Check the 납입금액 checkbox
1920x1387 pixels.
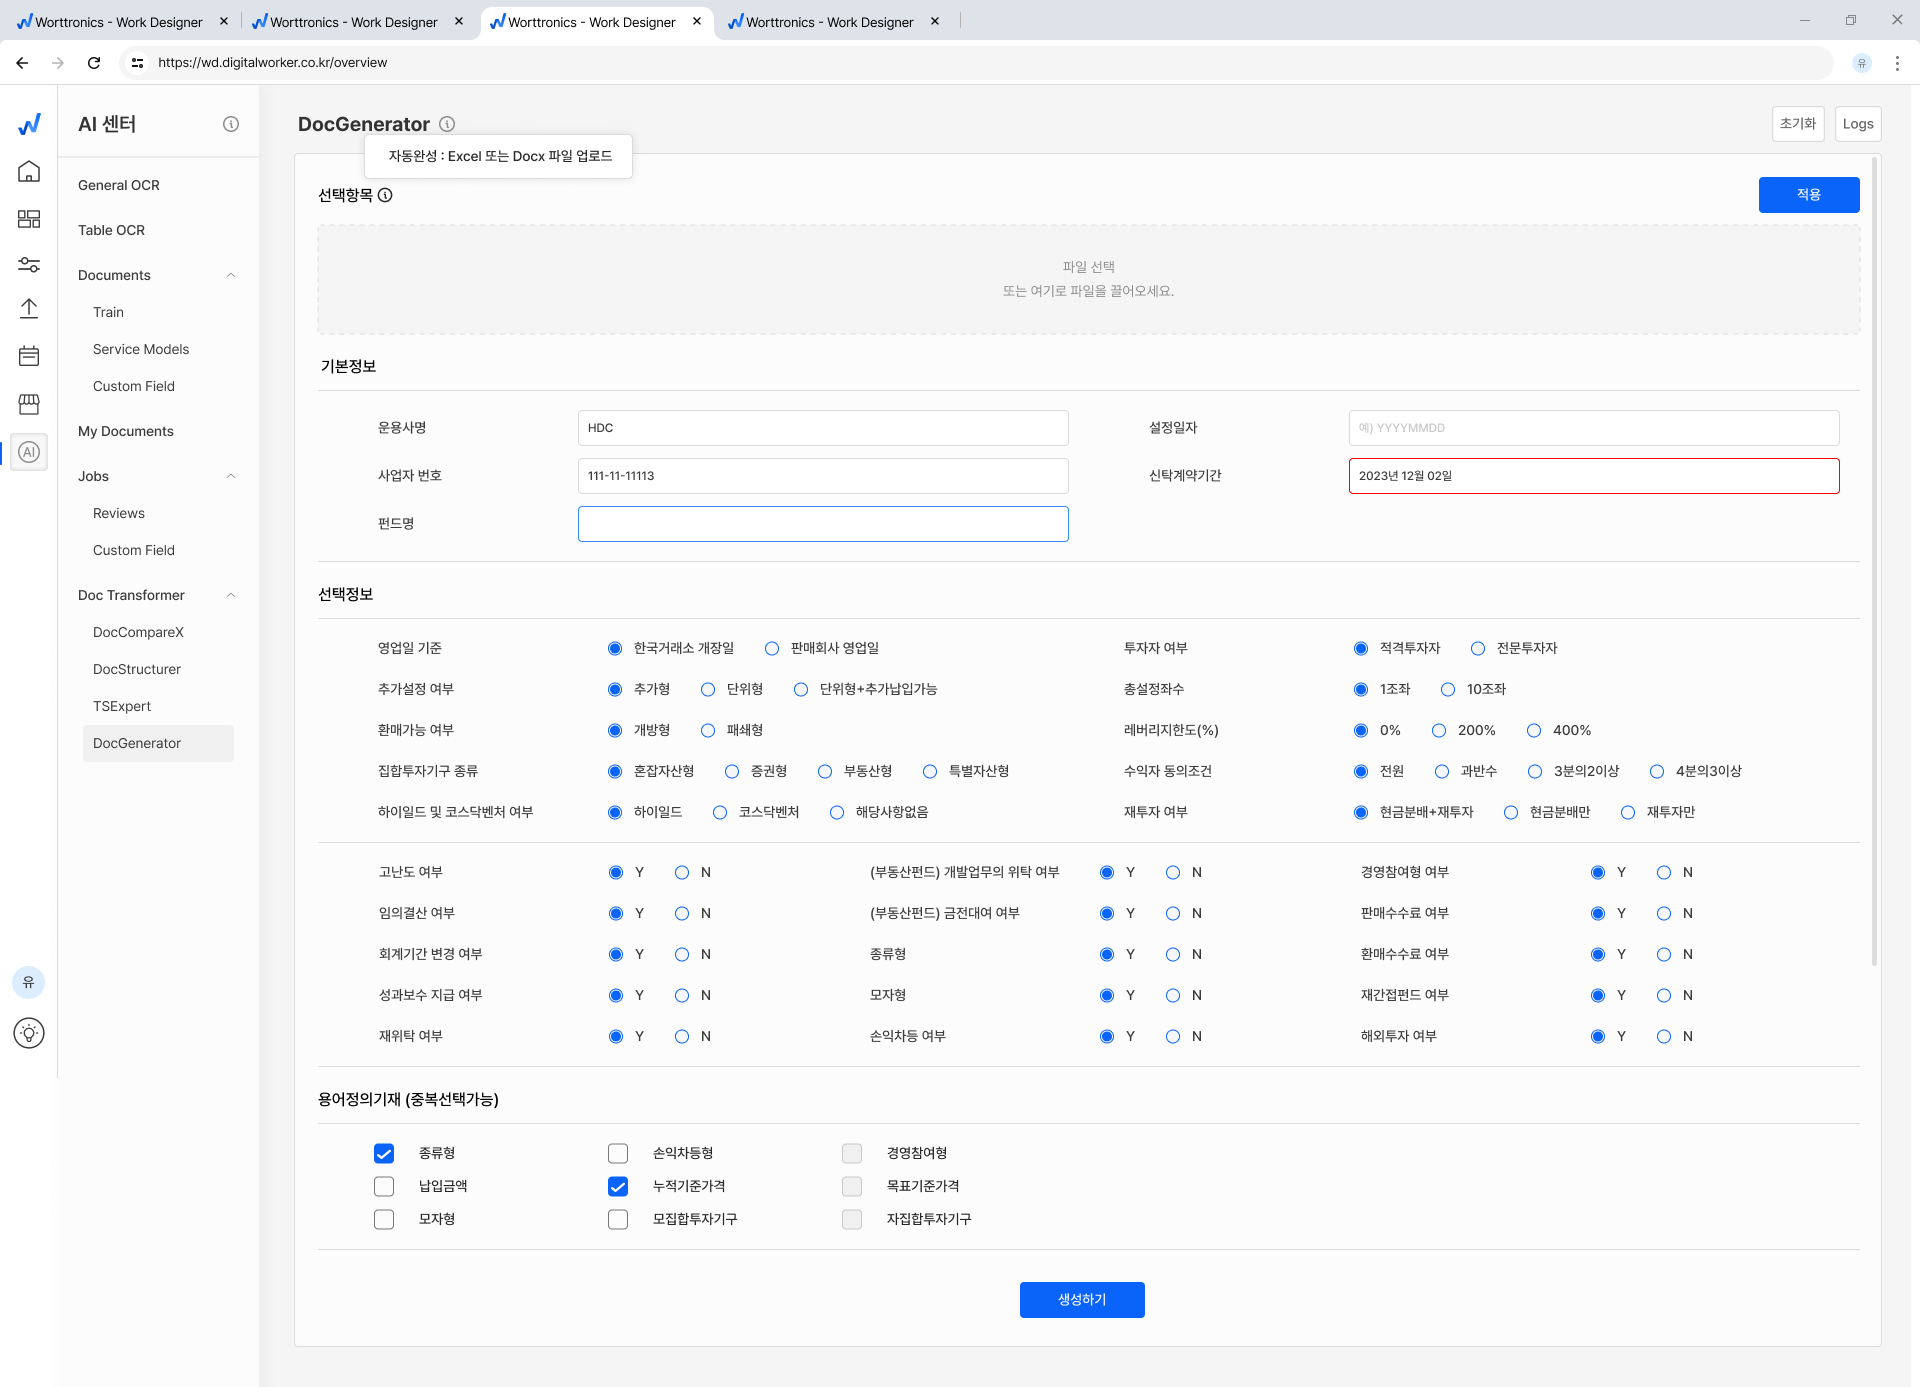384,1186
